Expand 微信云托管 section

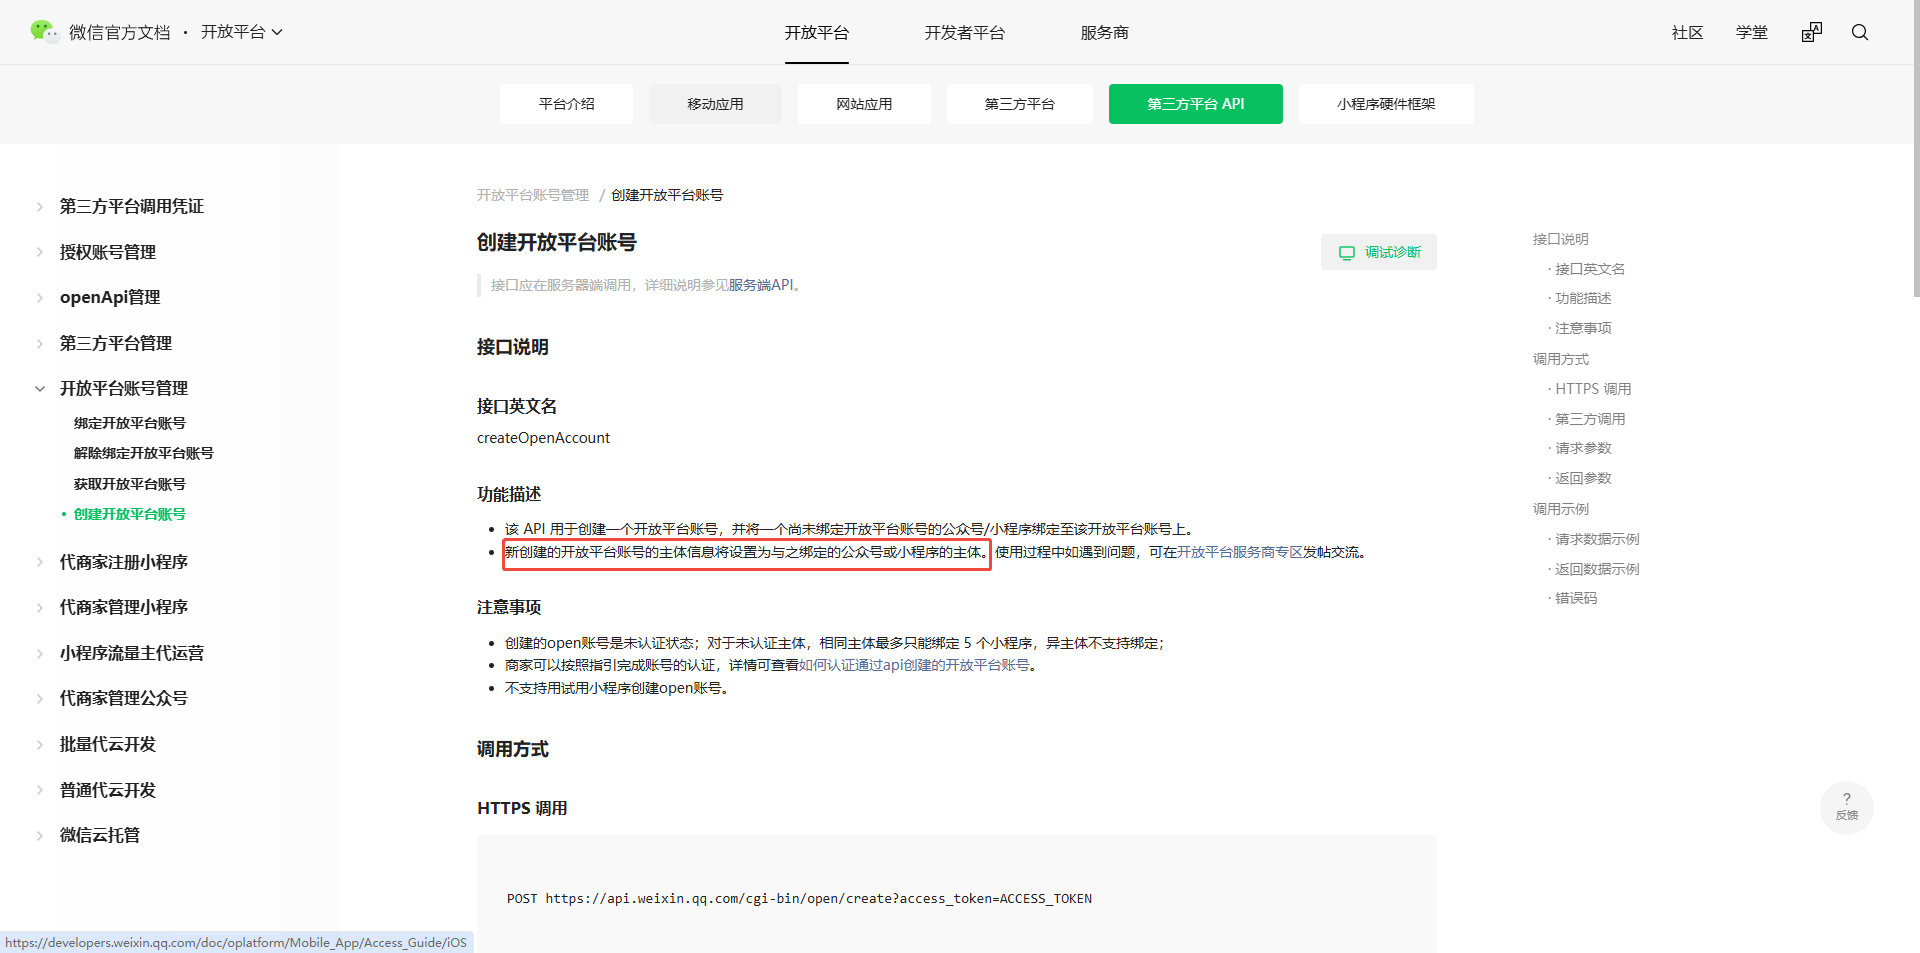tap(99, 835)
